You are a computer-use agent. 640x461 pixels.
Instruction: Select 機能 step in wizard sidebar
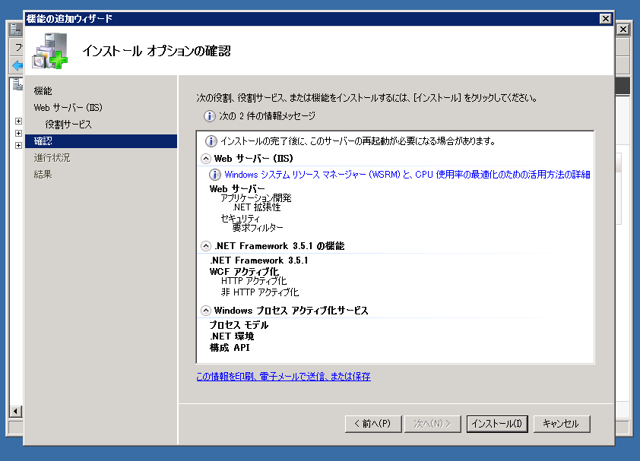click(43, 91)
